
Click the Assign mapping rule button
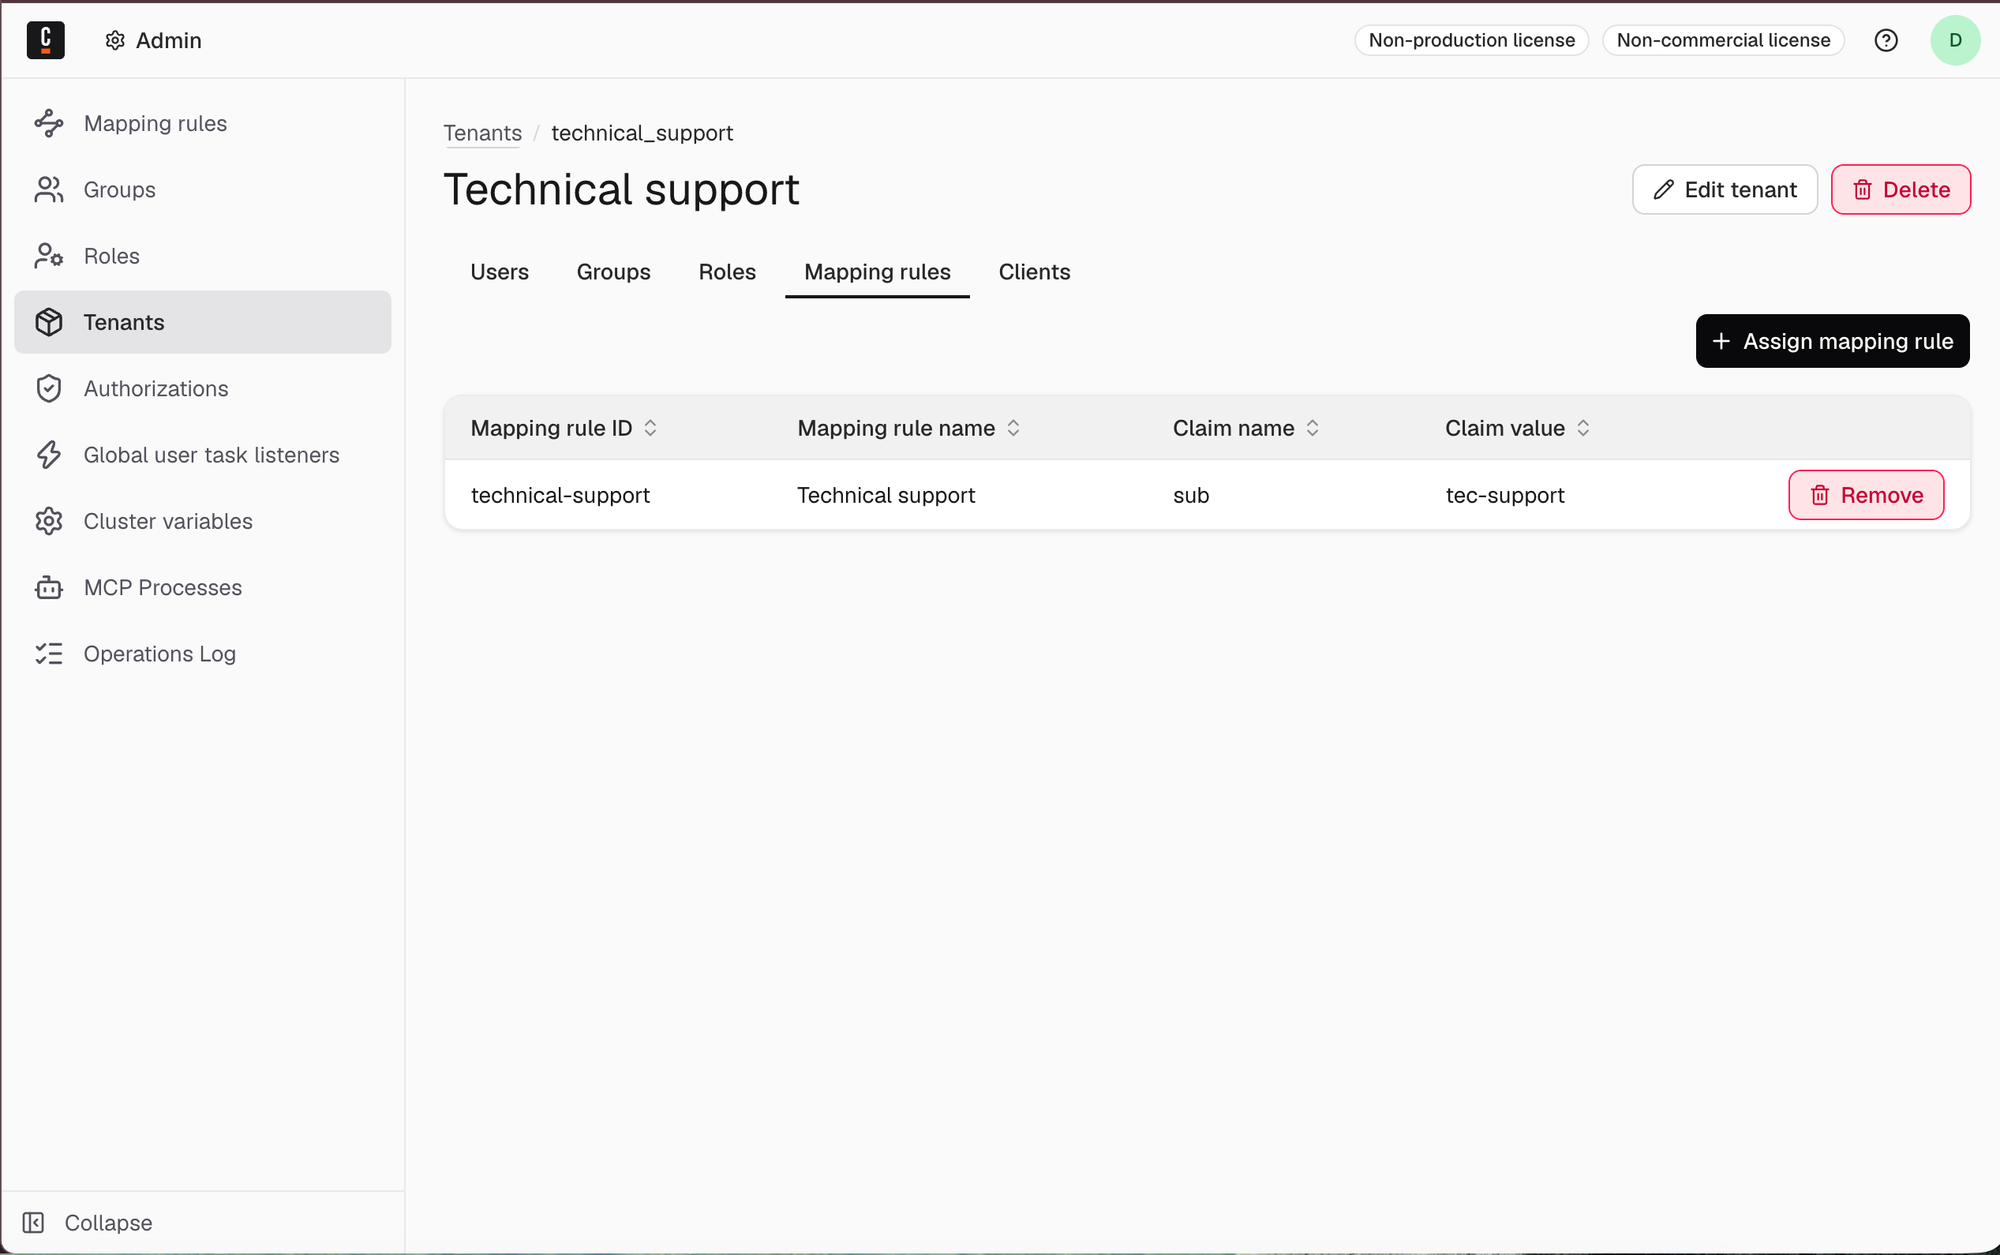(1832, 341)
